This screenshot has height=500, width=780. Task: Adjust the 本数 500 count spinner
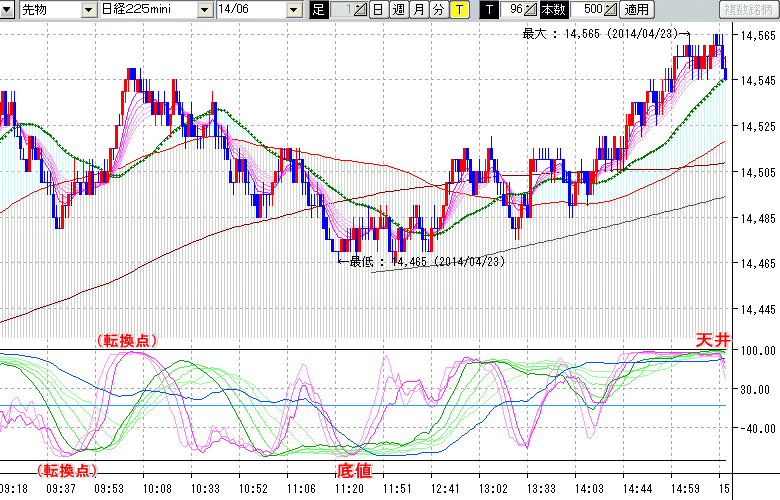(611, 10)
